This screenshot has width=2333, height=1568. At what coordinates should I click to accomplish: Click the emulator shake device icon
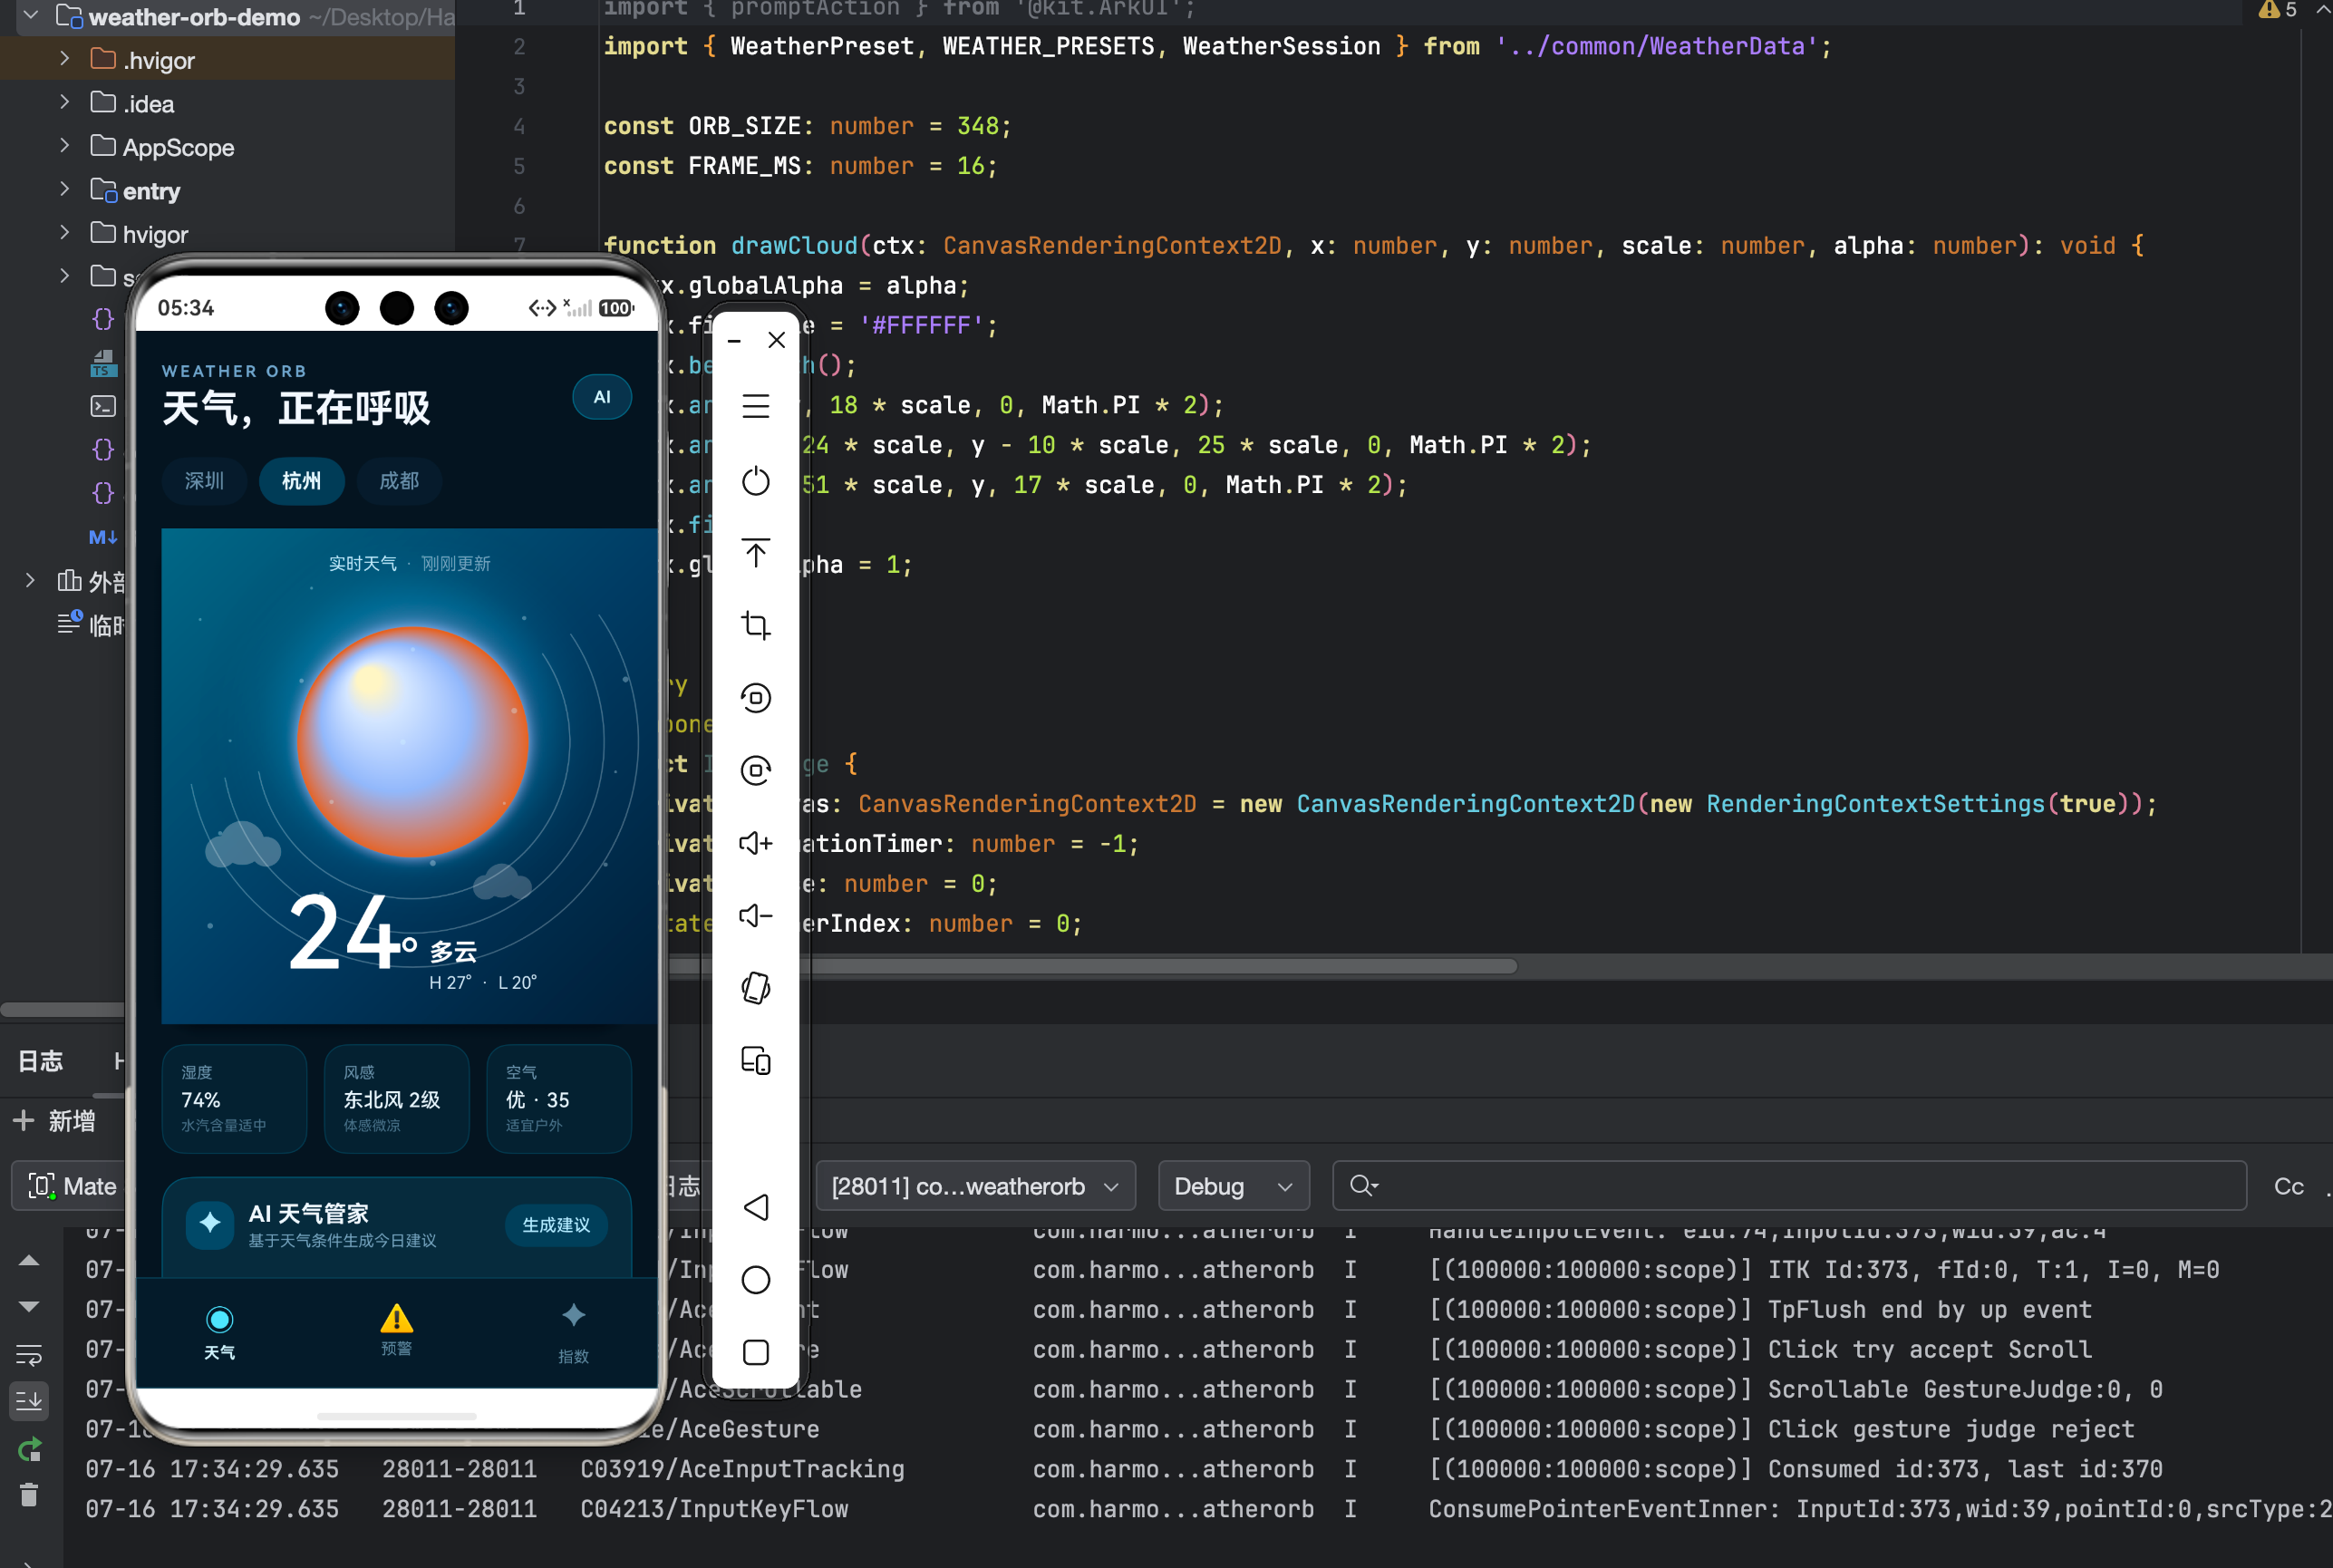point(756,988)
